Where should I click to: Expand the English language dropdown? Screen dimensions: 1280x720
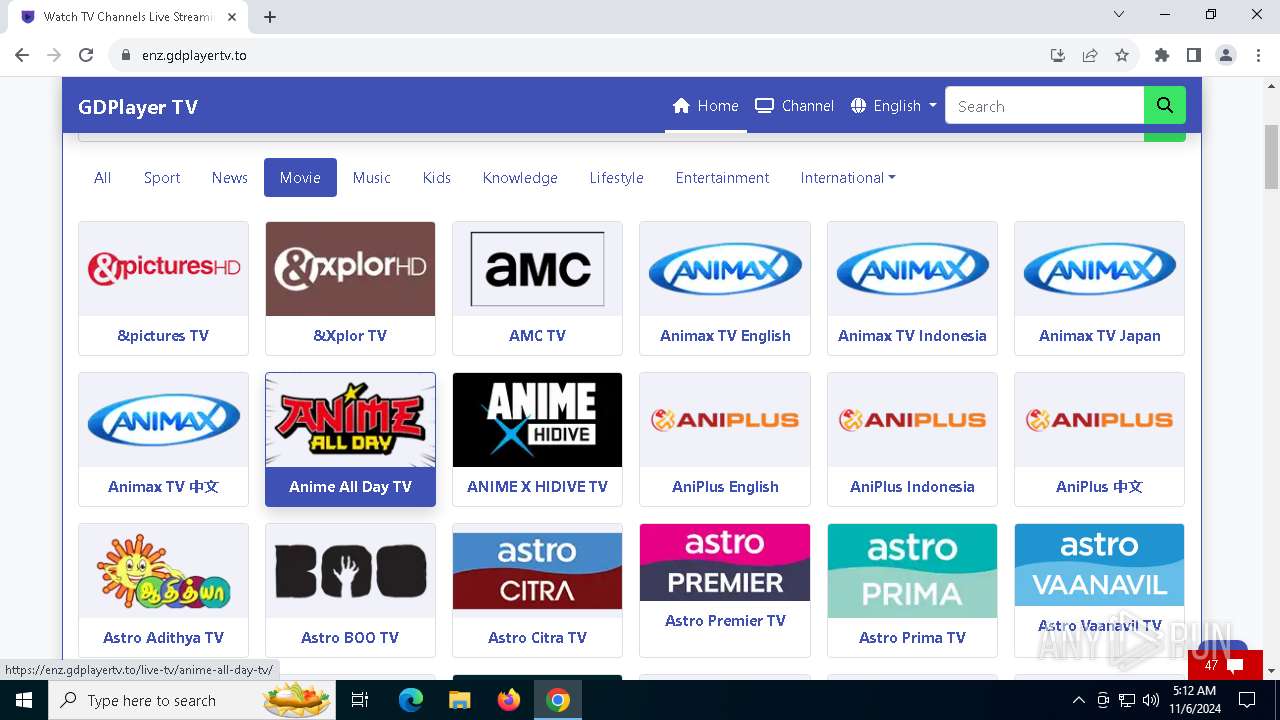tap(893, 105)
